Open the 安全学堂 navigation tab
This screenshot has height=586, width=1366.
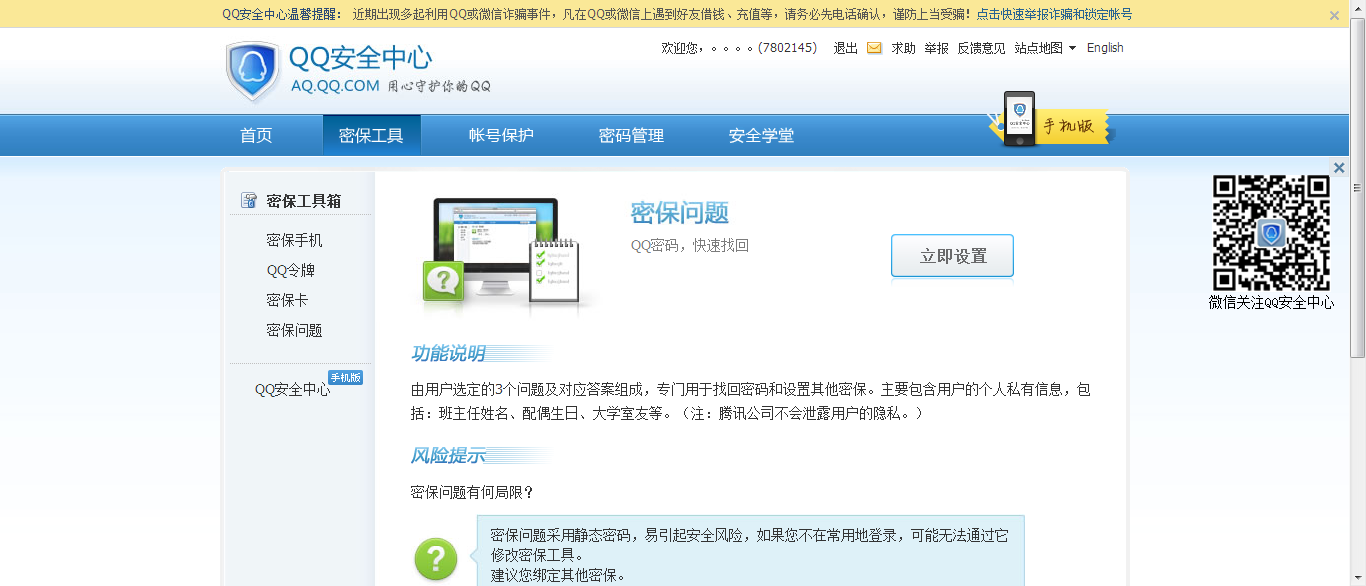click(761, 136)
